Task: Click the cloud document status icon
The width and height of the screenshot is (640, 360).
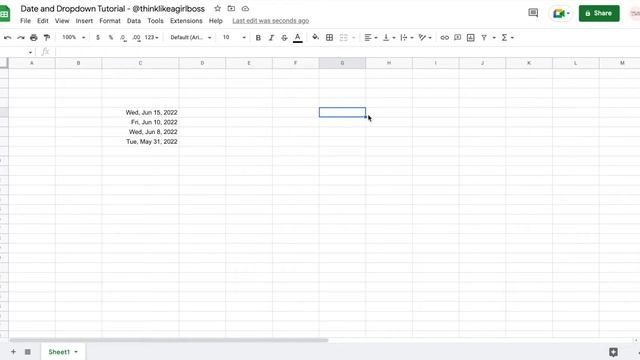Action: (245, 9)
